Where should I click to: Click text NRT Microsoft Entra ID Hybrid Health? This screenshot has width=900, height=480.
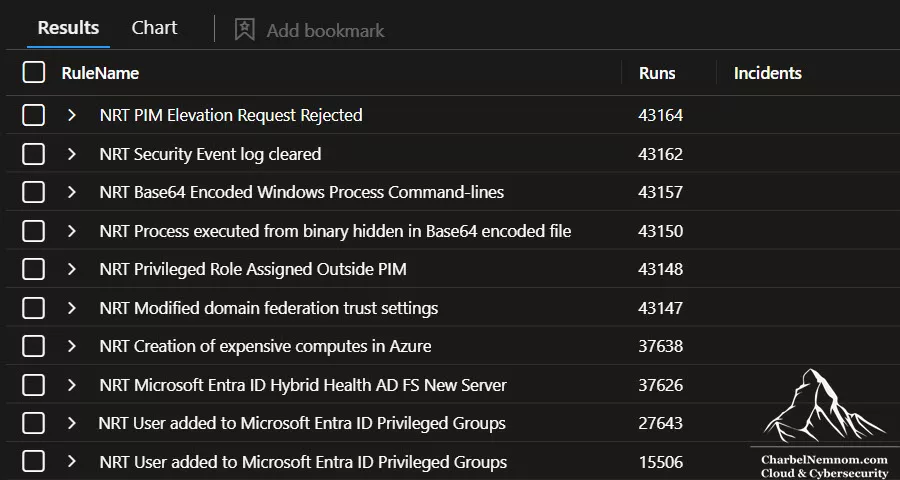click(303, 385)
